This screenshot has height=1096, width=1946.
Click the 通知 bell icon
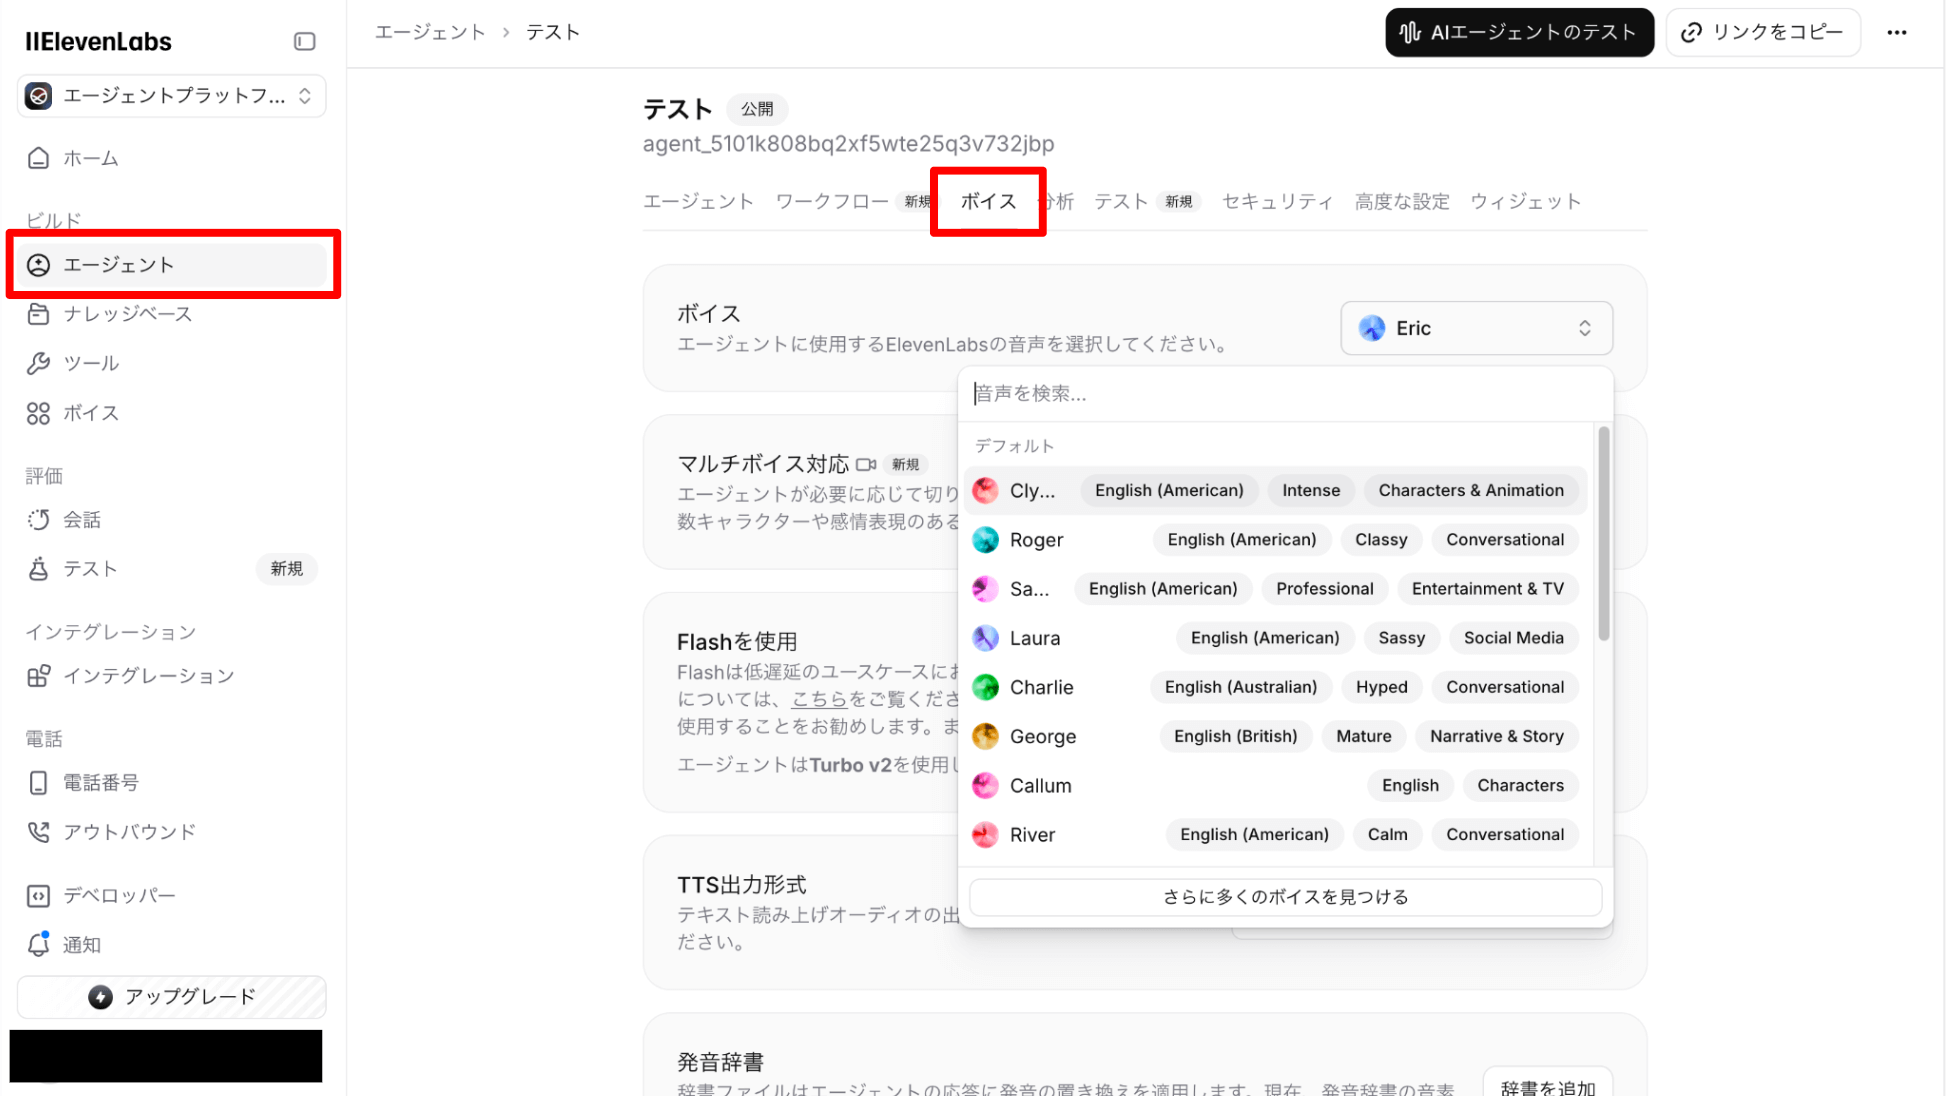(38, 944)
